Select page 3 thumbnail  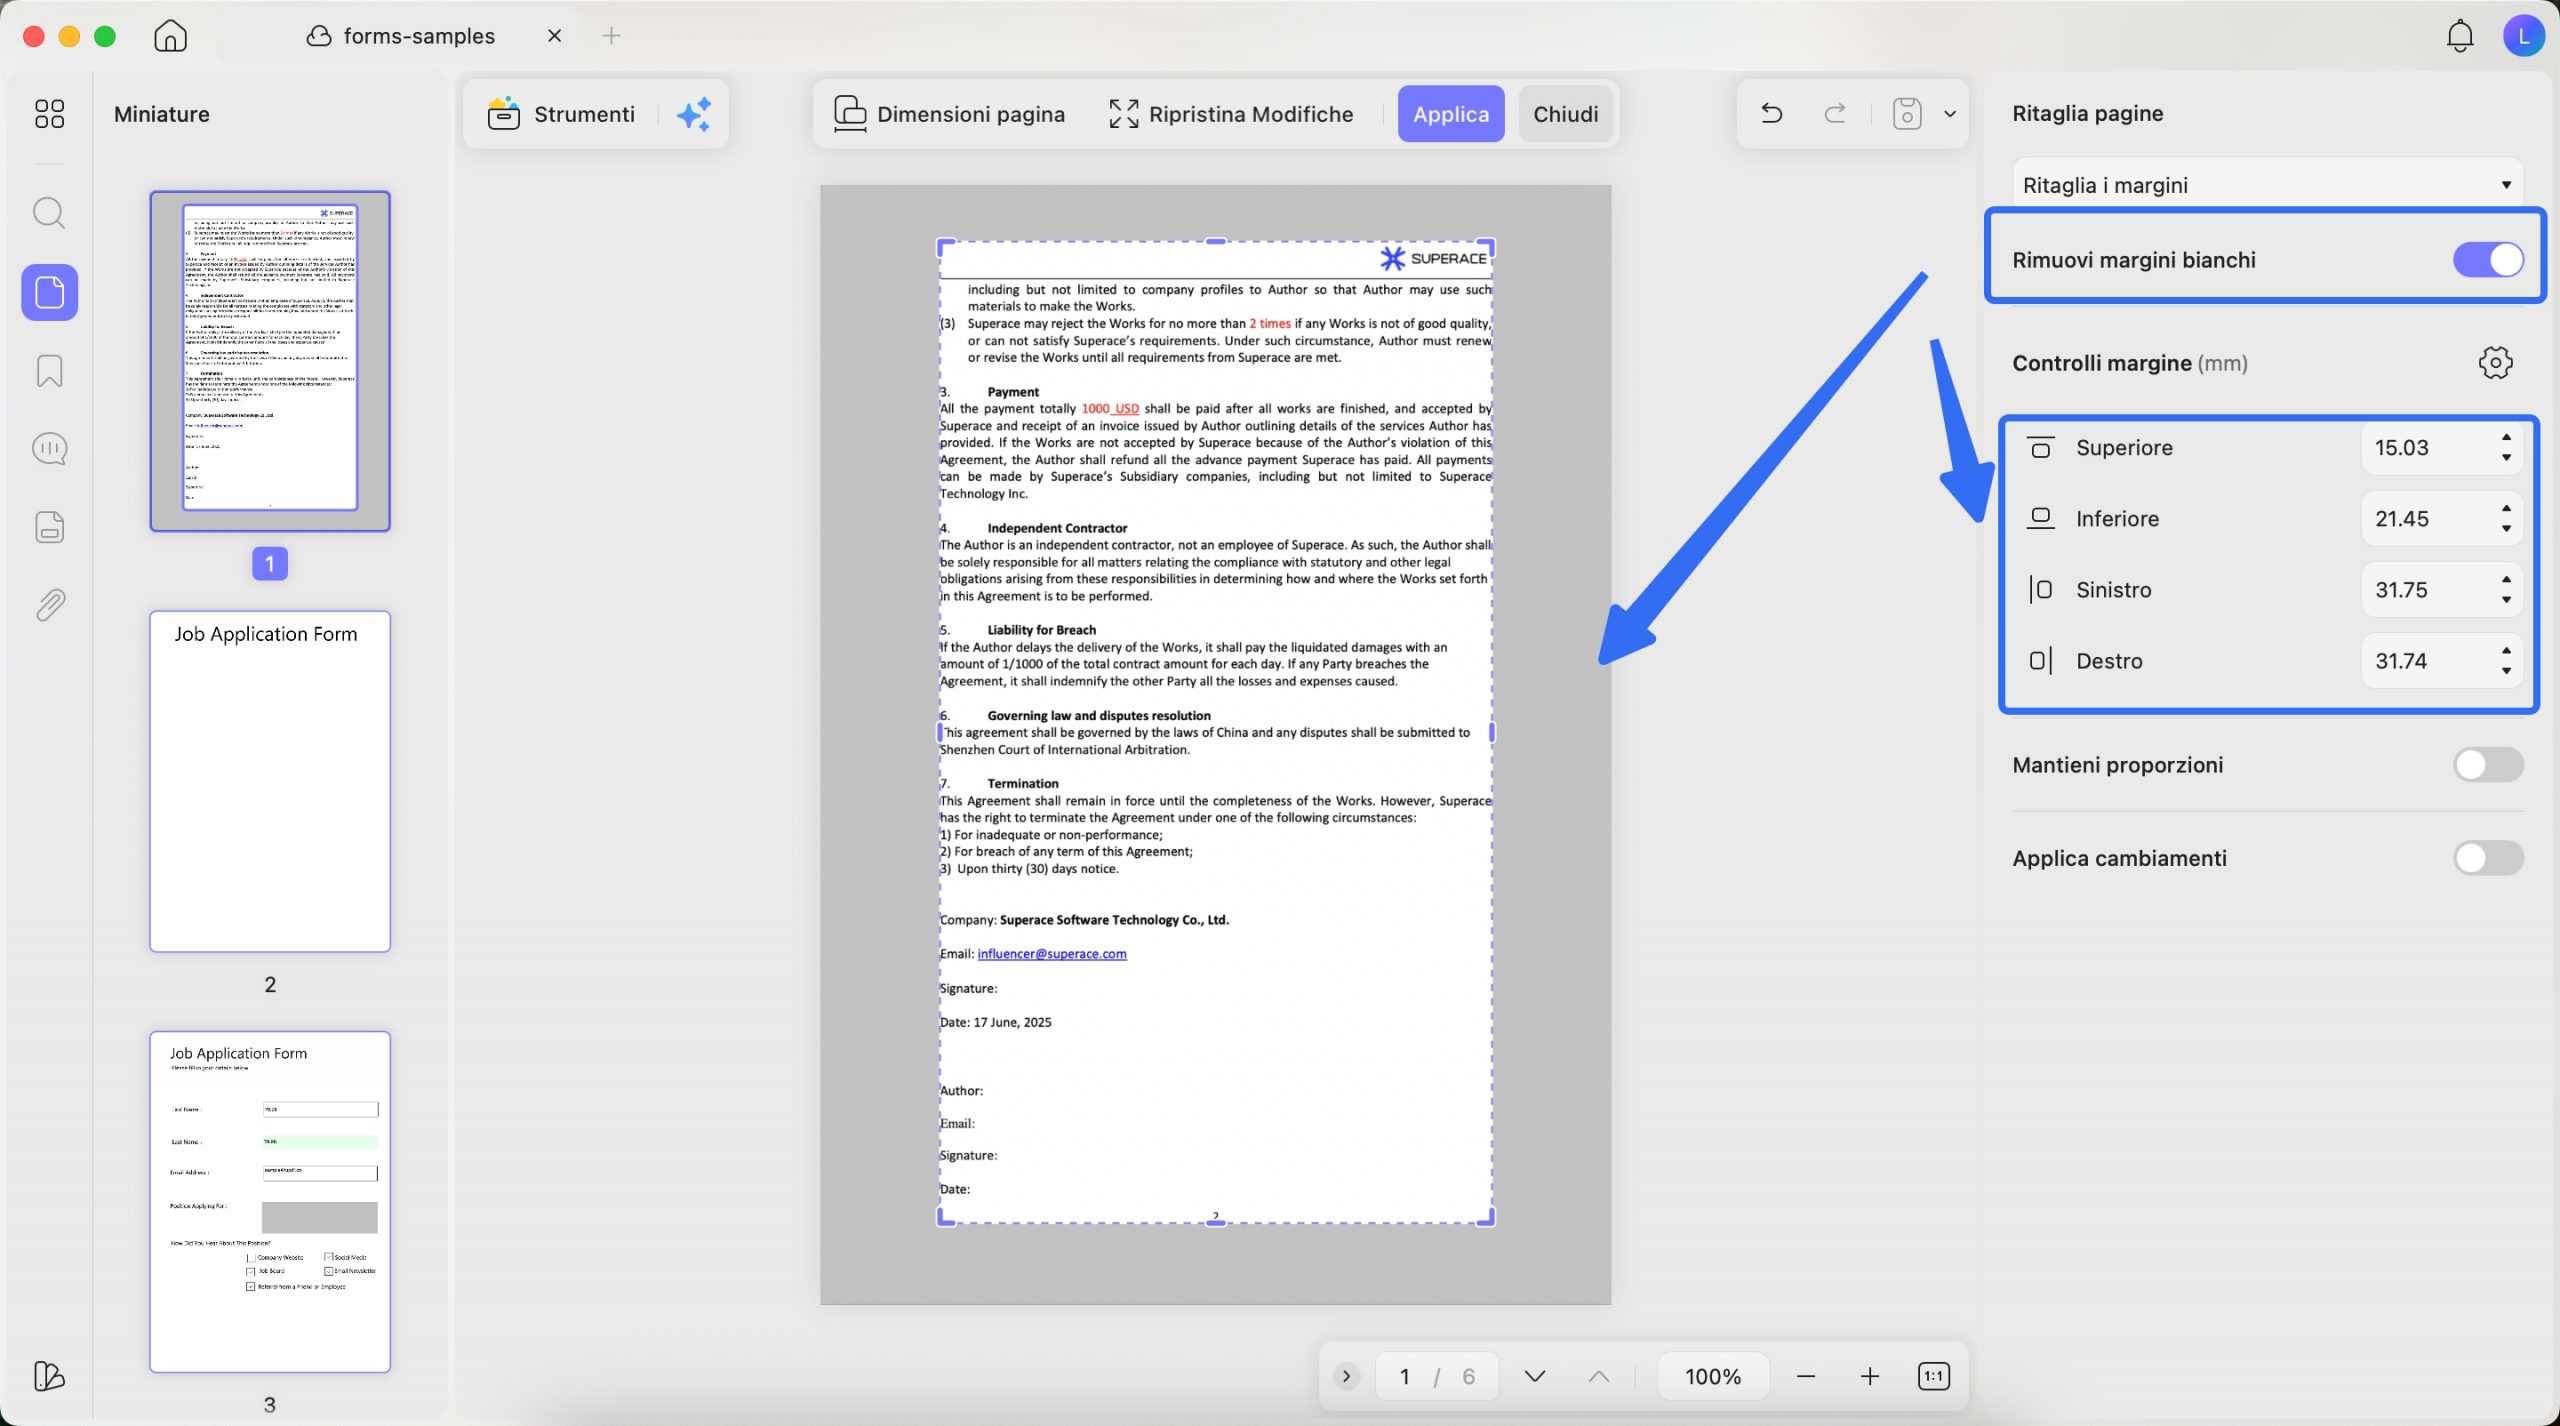270,1201
